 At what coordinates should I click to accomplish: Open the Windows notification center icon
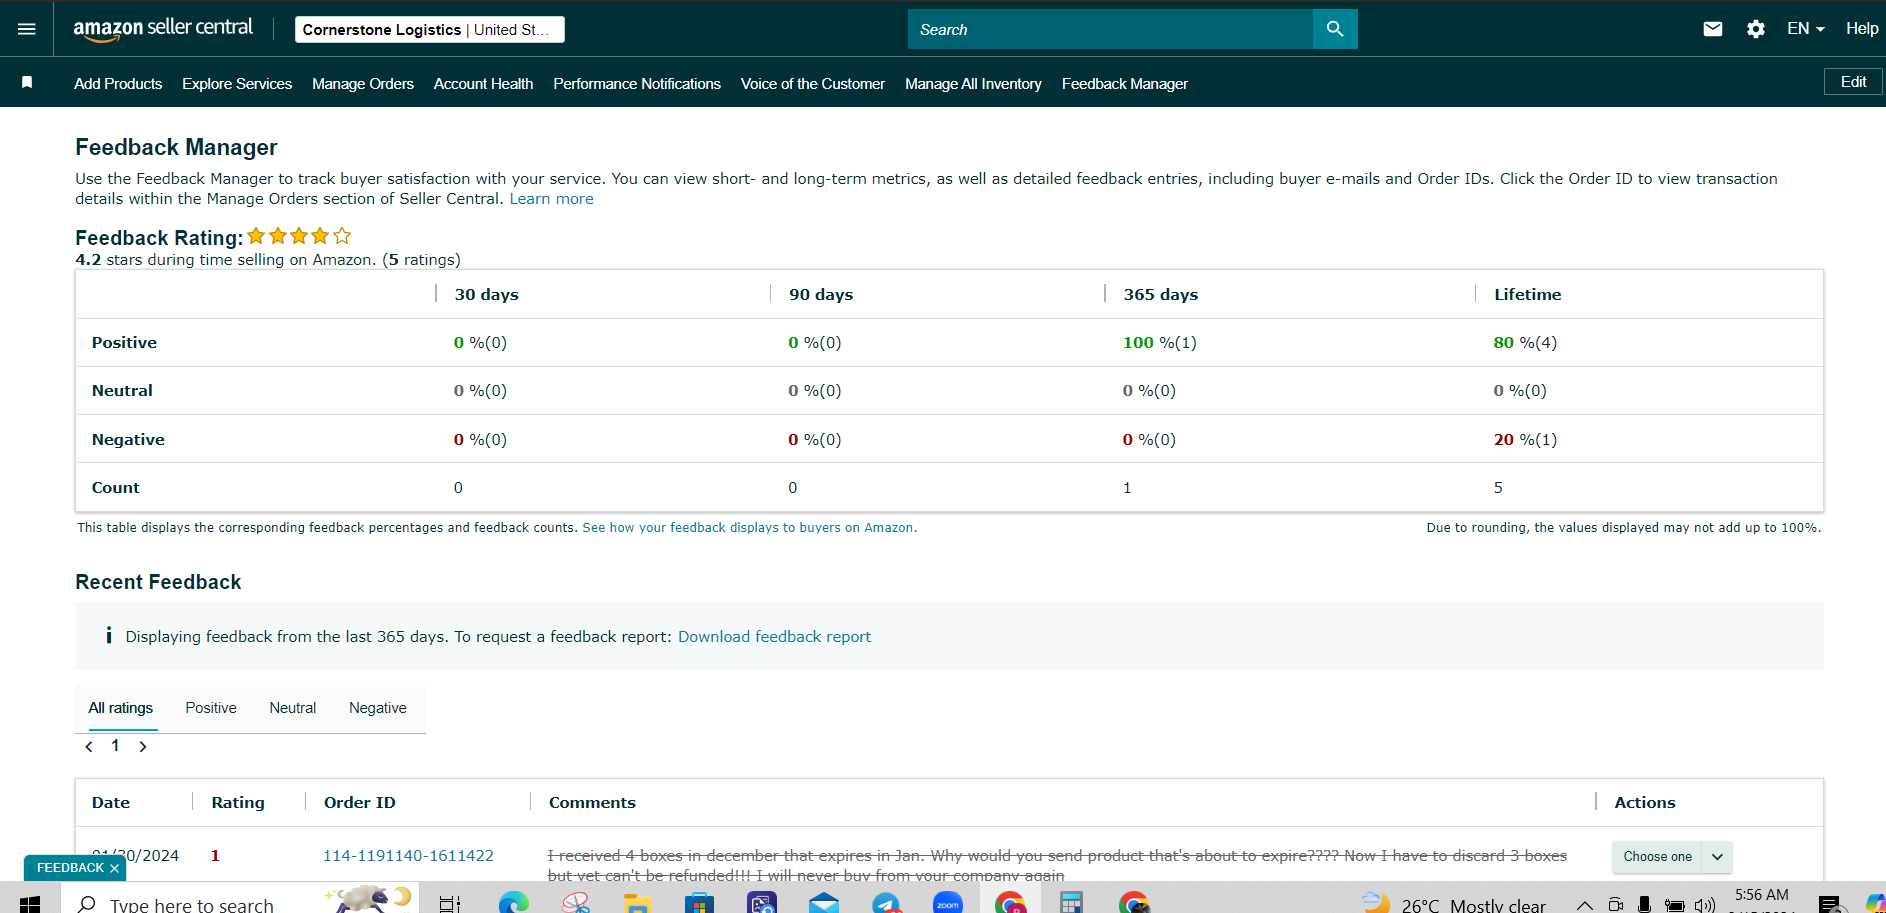tap(1830, 905)
